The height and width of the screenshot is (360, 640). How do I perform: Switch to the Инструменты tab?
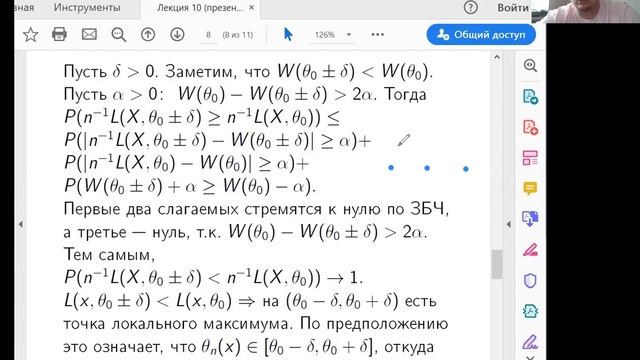tap(87, 7)
